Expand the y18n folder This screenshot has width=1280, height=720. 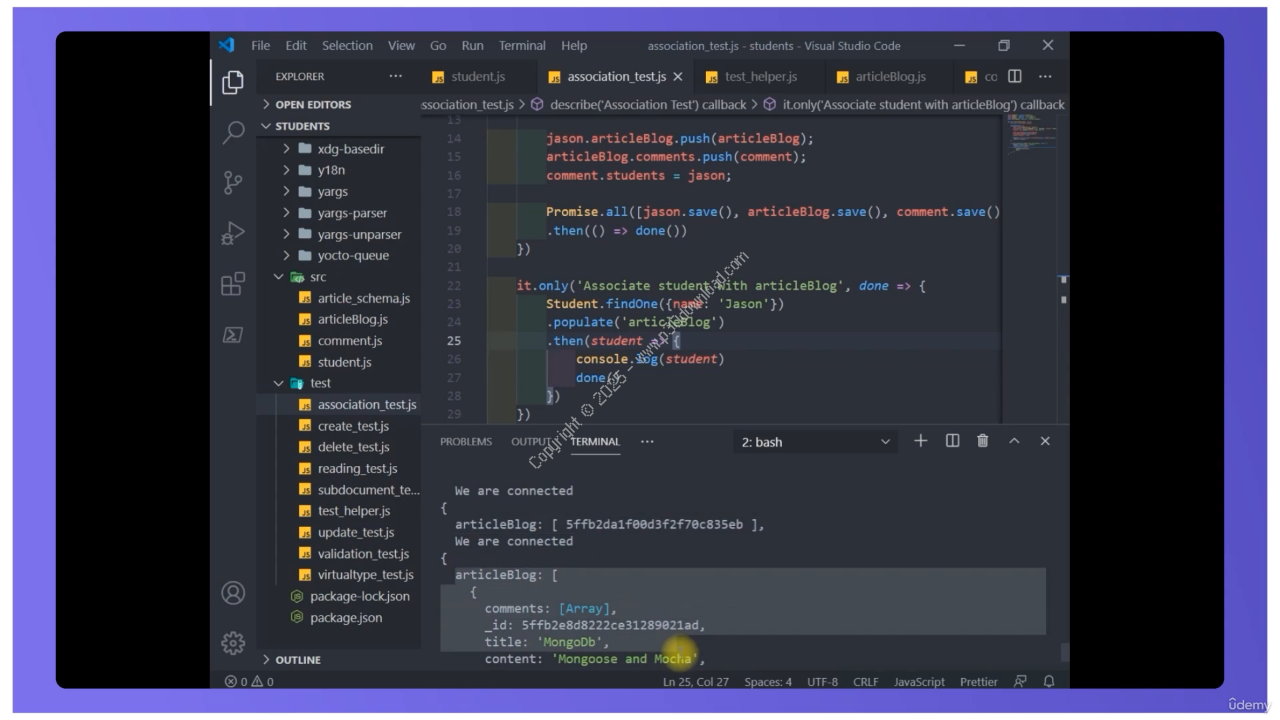(331, 170)
